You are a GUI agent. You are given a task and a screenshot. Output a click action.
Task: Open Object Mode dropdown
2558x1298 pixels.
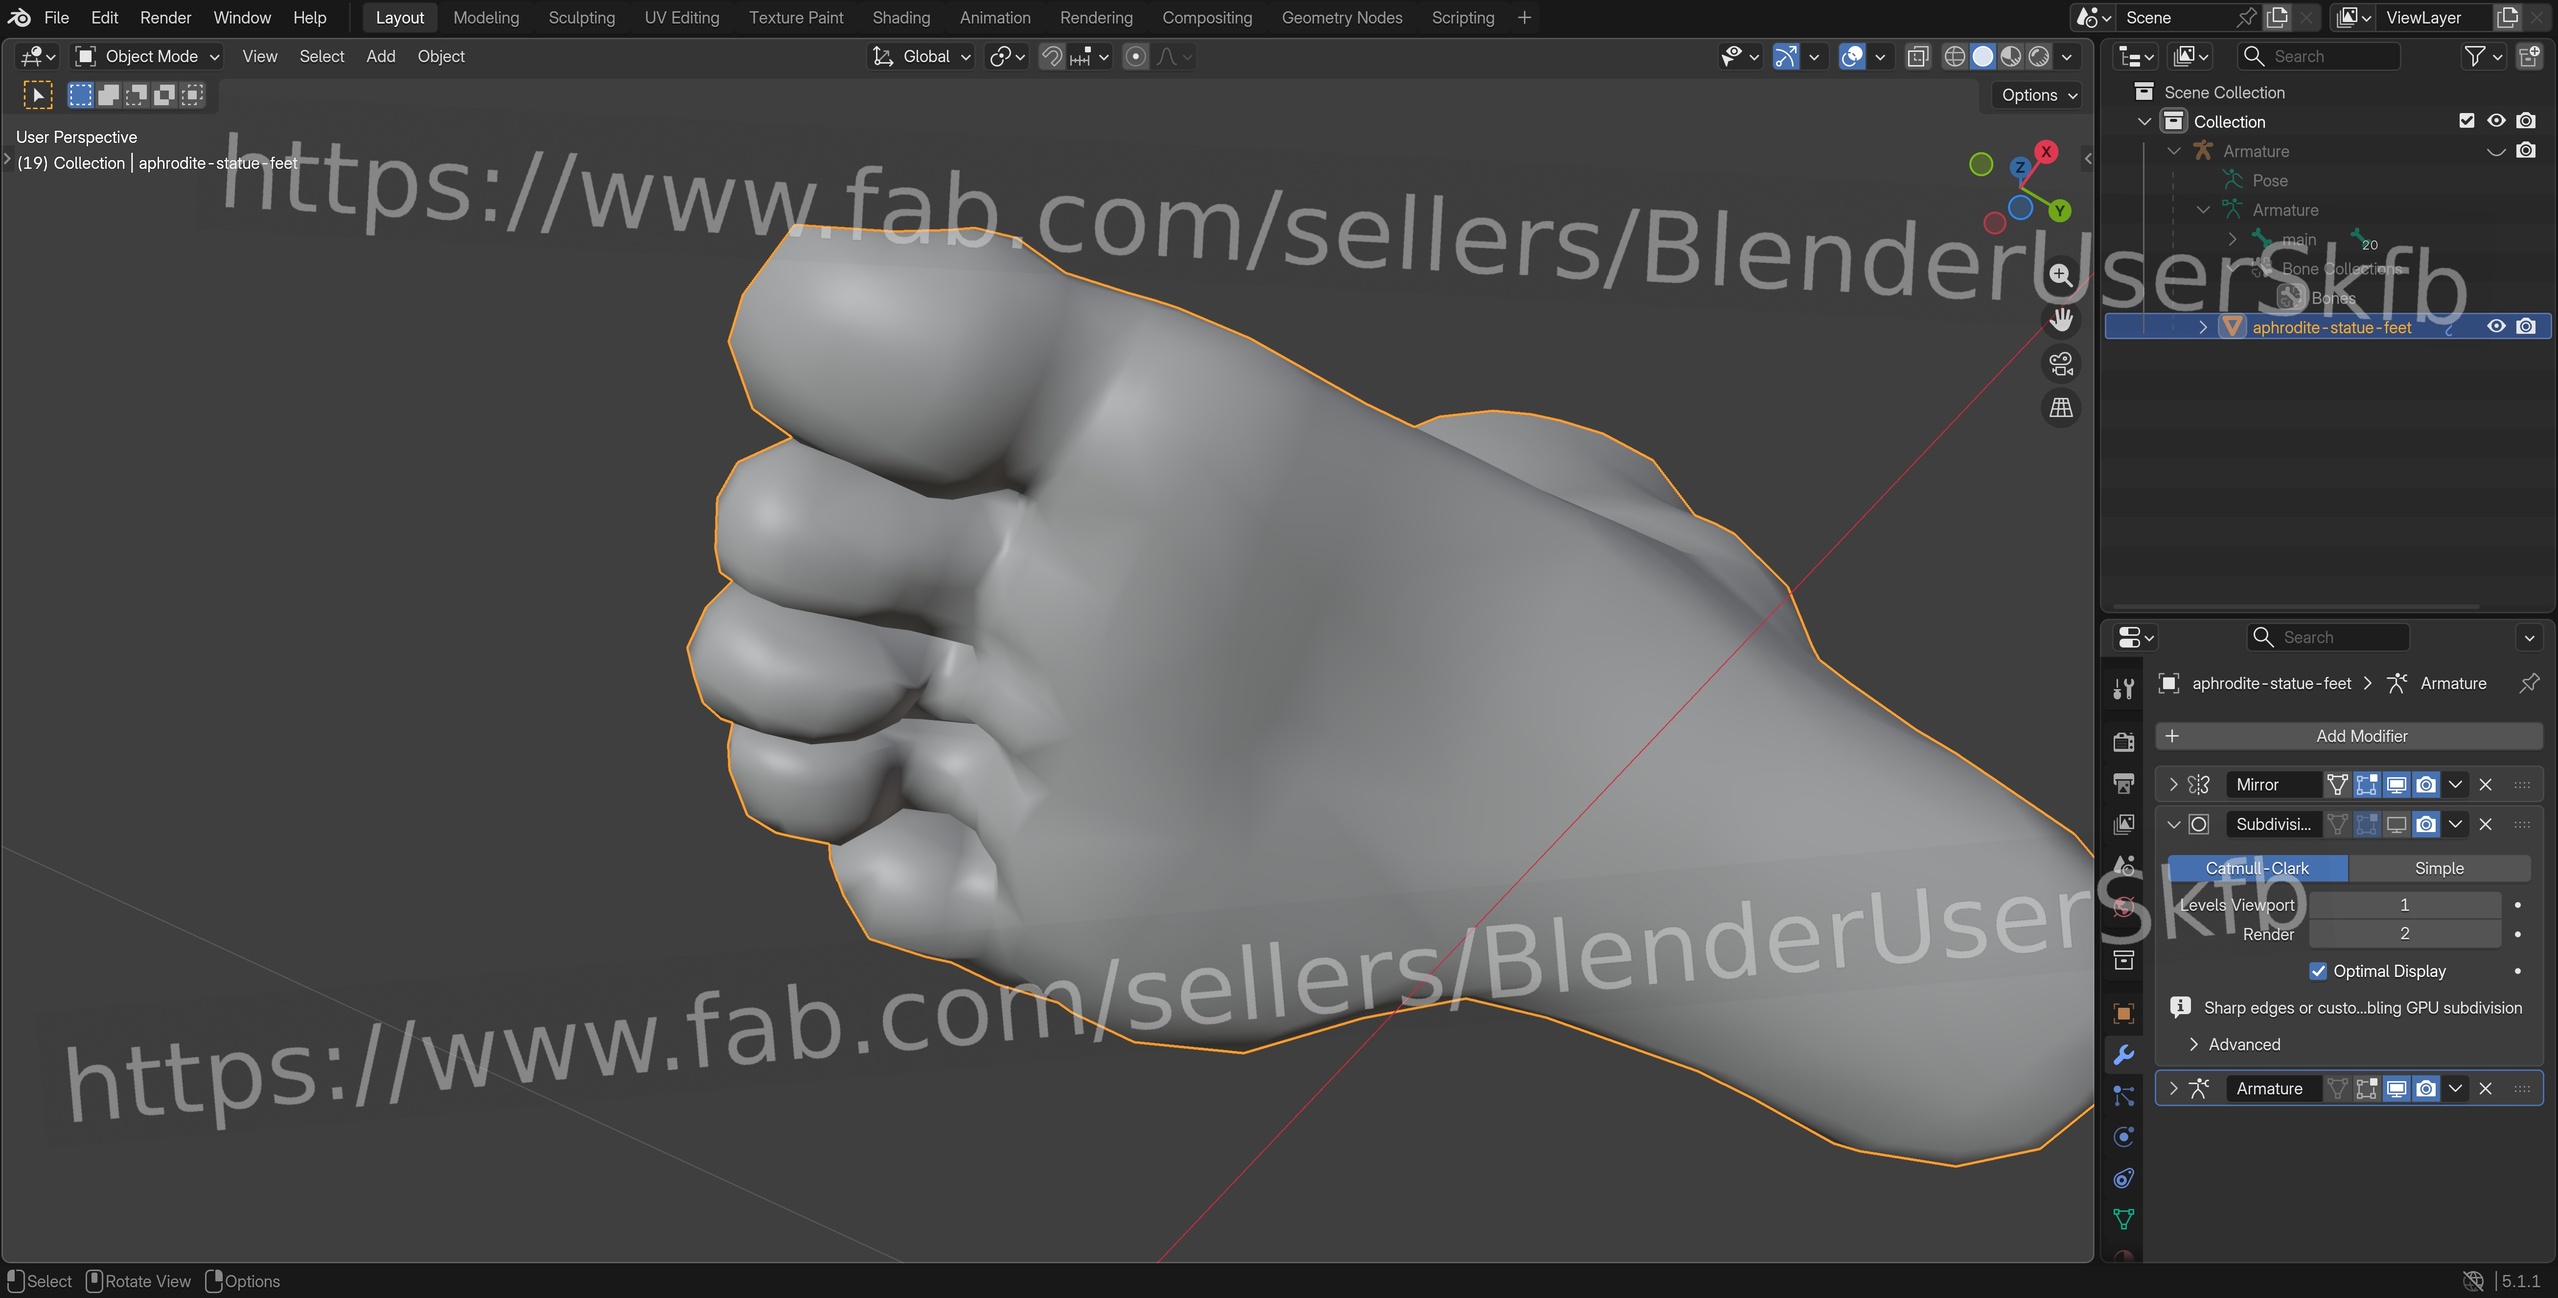(148, 57)
